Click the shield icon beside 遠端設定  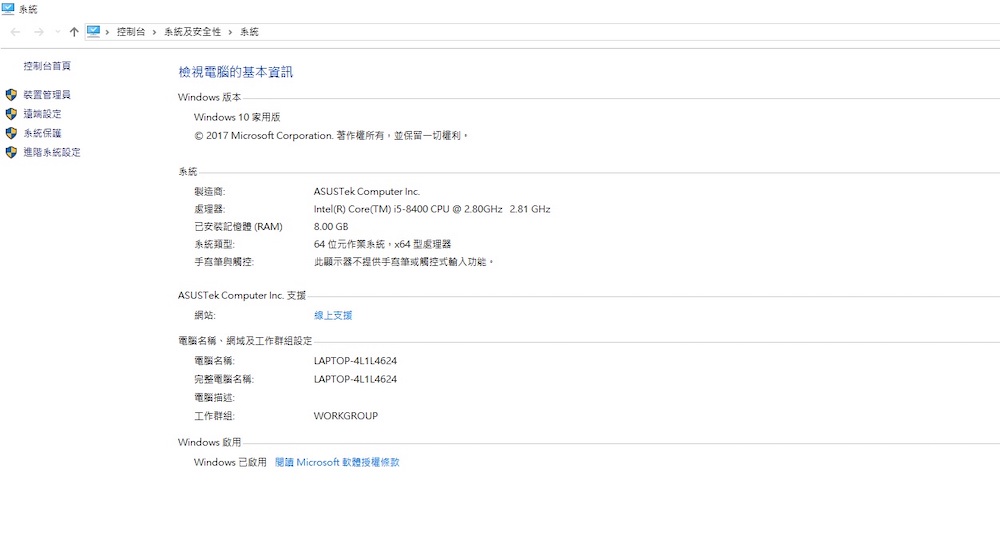tap(11, 114)
